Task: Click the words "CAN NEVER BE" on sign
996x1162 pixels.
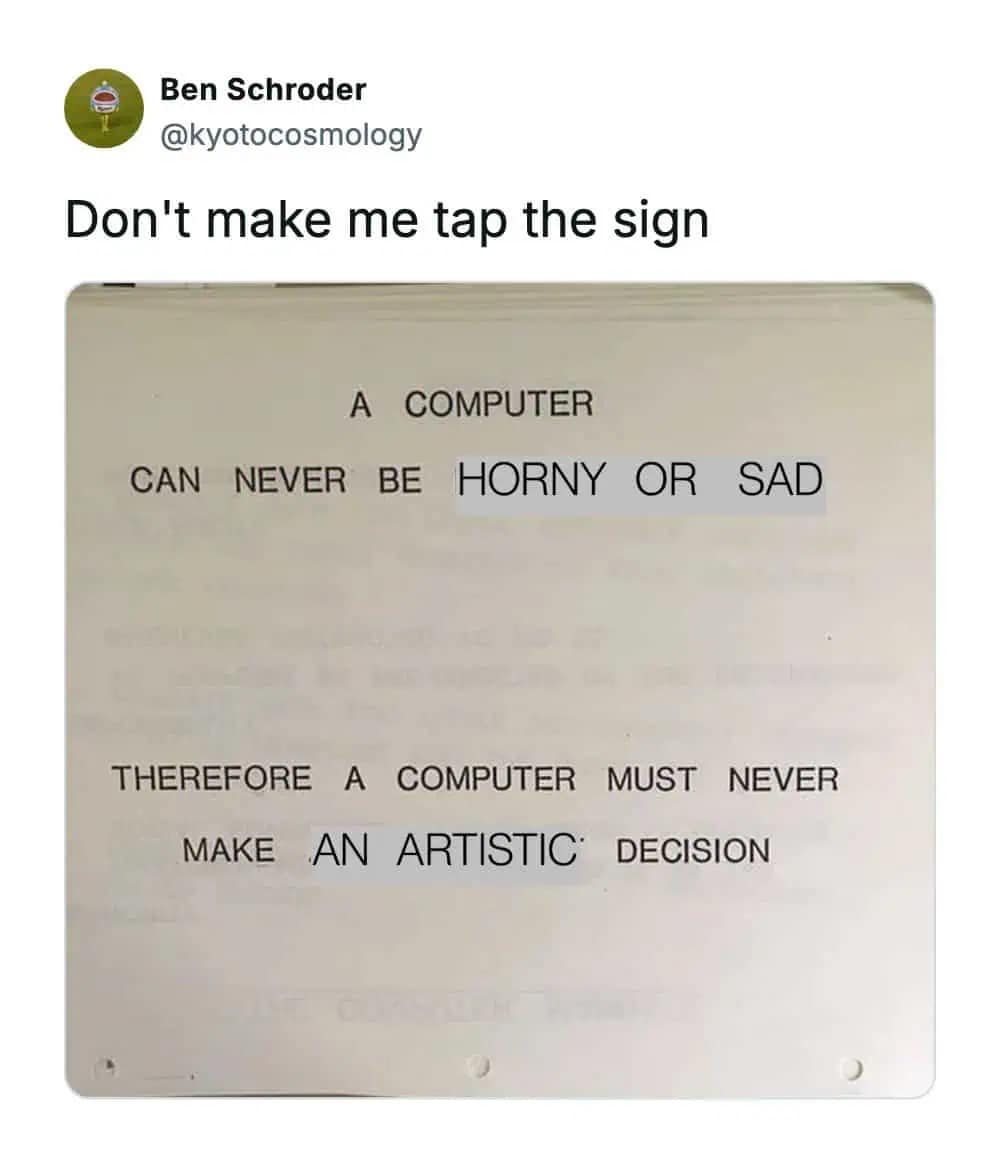Action: (276, 480)
